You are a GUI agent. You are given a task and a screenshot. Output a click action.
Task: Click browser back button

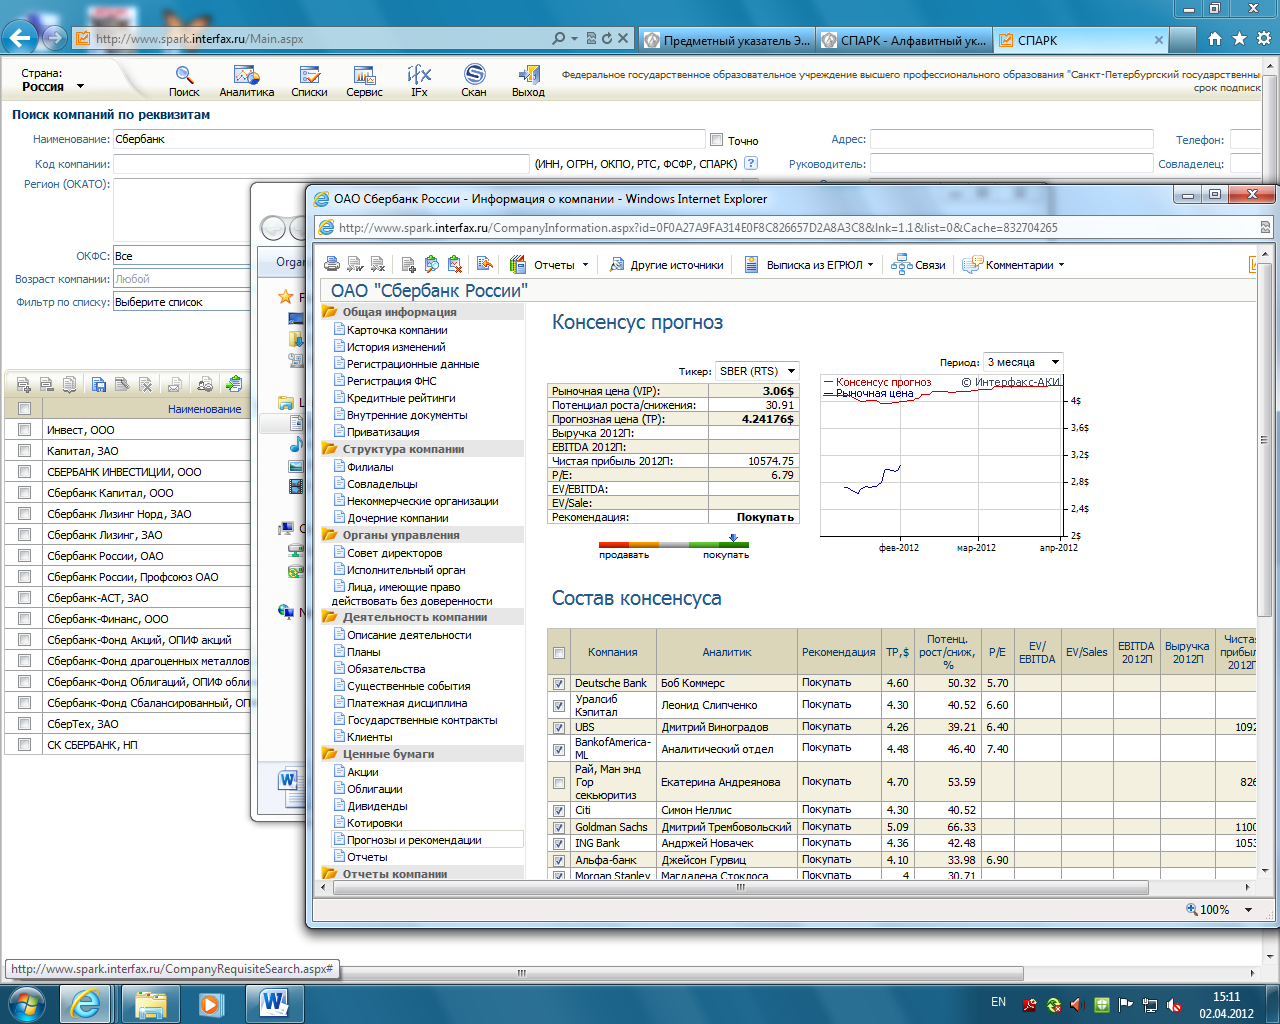(x=20, y=38)
